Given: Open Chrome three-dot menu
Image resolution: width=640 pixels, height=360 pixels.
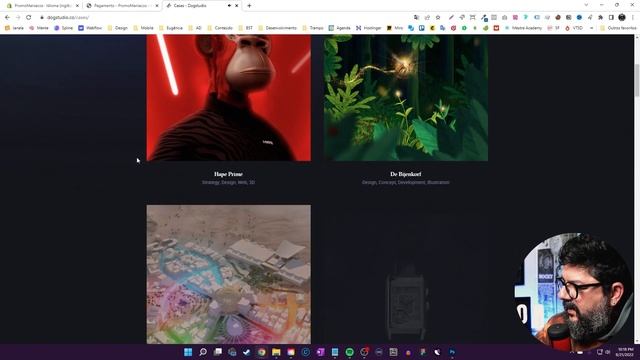Looking at the screenshot, I should click(x=633, y=18).
